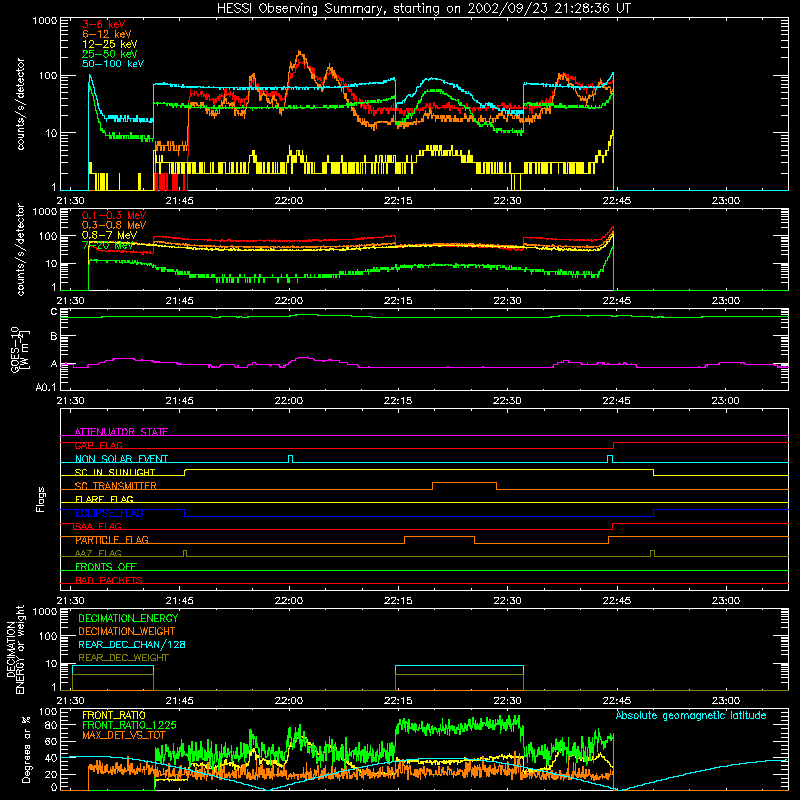The image size is (800, 800).
Task: Click the Flags vertical axis title
Action: (x=41, y=499)
